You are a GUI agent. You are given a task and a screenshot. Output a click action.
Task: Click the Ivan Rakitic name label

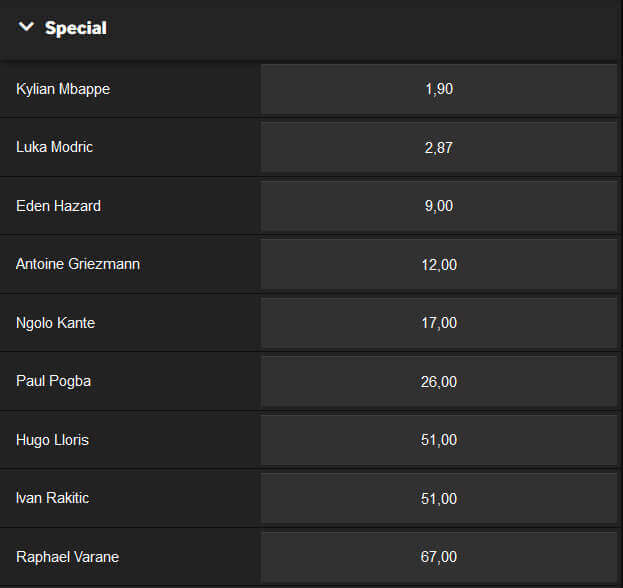(52, 498)
